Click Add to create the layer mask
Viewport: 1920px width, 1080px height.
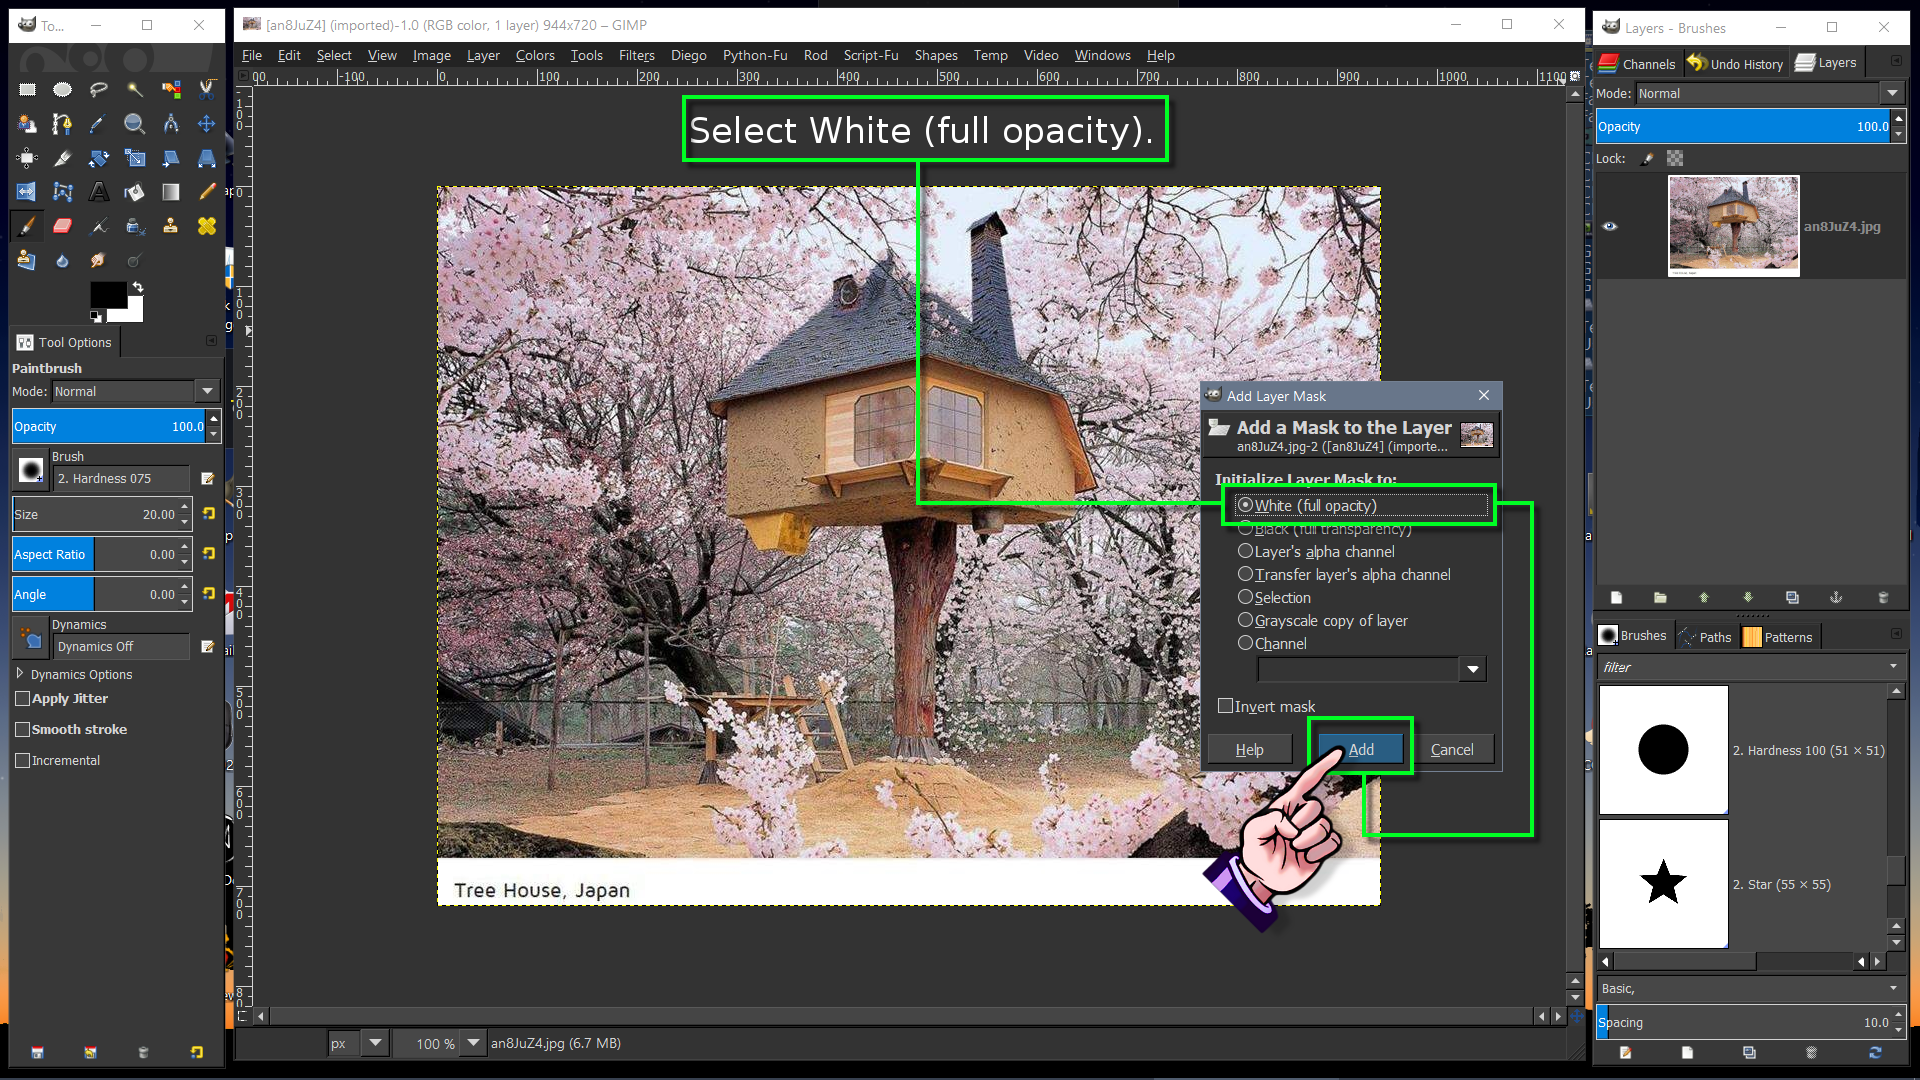pos(1361,750)
